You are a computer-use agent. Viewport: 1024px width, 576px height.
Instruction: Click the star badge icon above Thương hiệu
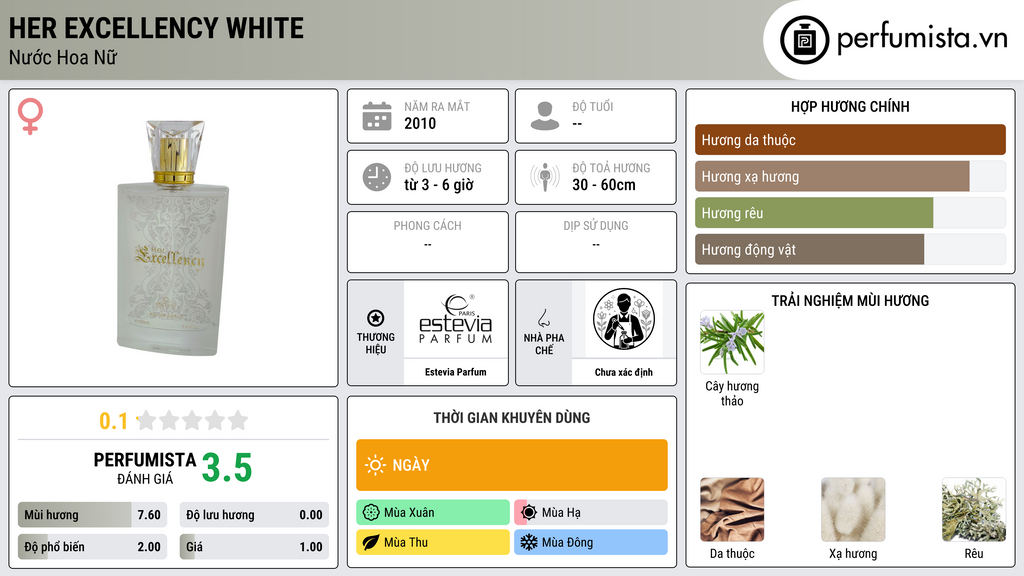(x=376, y=318)
